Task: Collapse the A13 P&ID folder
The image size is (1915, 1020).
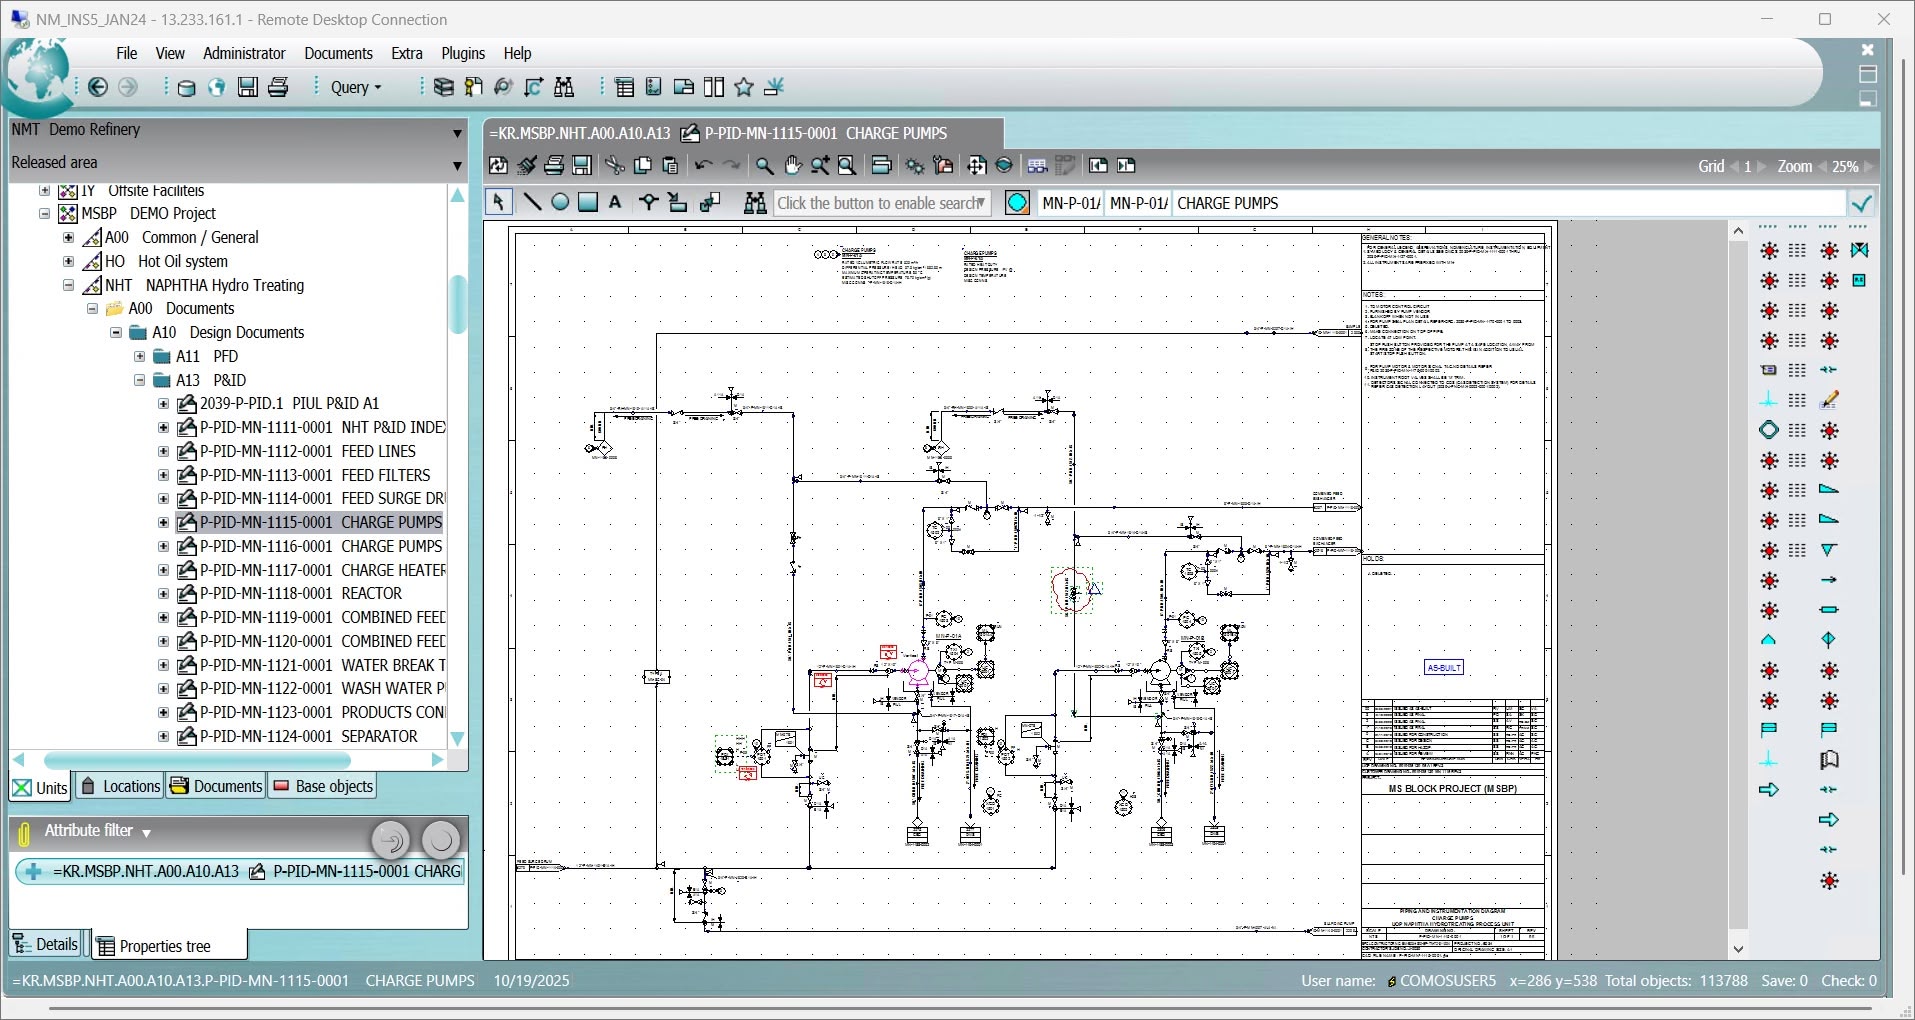Action: pos(140,380)
